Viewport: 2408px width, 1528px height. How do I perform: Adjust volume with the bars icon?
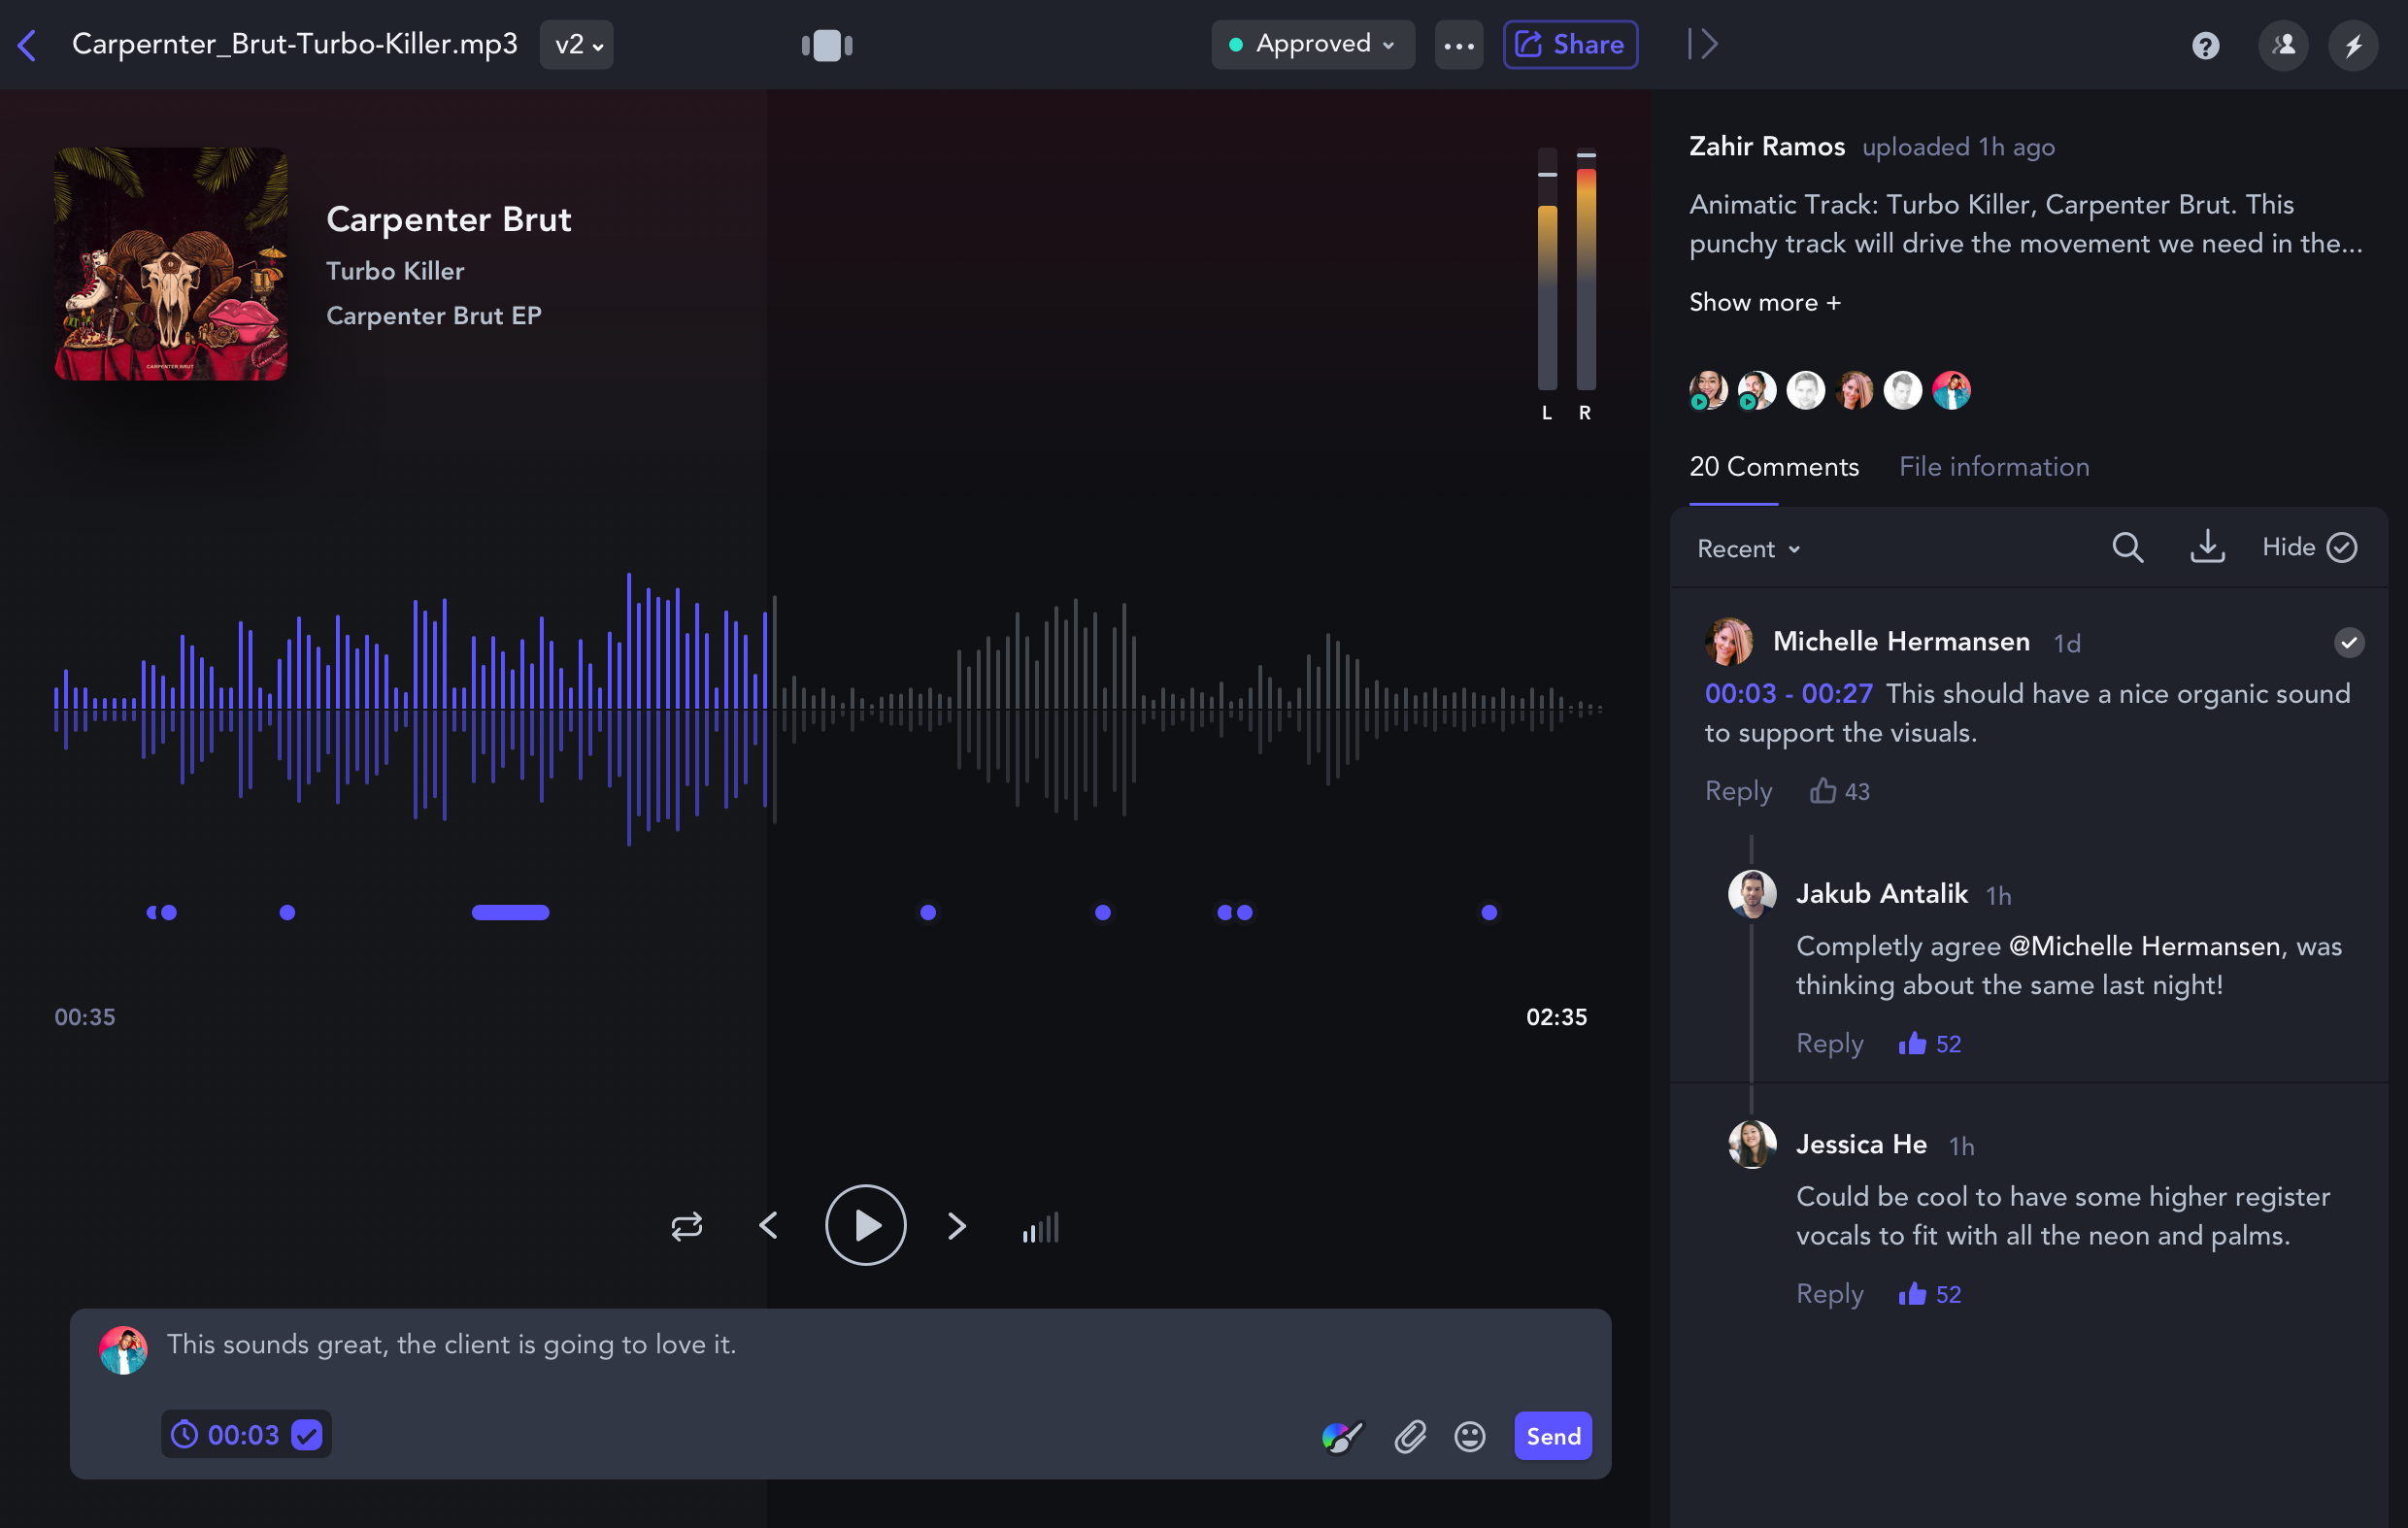coord(1040,1227)
